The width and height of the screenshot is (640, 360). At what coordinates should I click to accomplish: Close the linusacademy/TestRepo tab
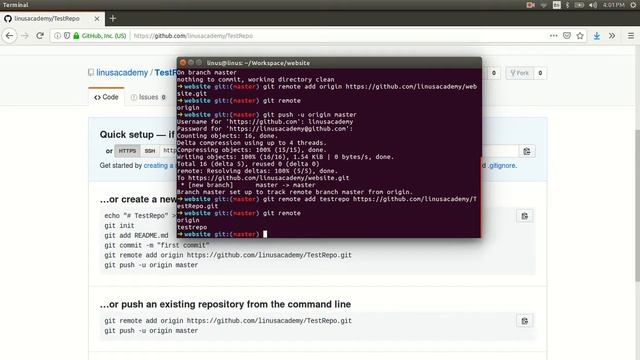click(x=97, y=19)
